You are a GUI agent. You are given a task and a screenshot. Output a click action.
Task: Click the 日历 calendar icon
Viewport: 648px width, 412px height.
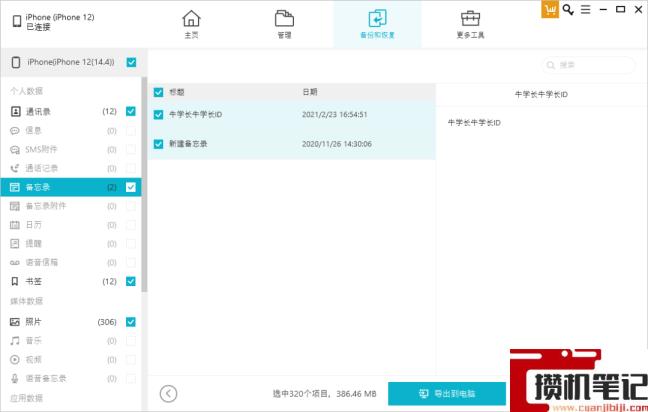tap(15, 225)
